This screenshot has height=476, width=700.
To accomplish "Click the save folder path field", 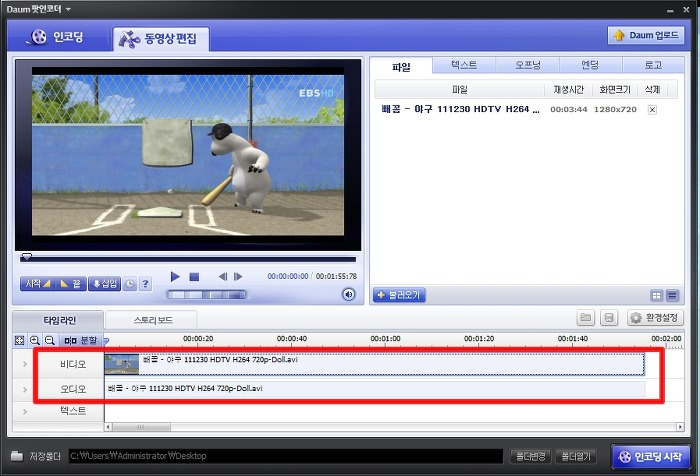I will click(x=286, y=456).
